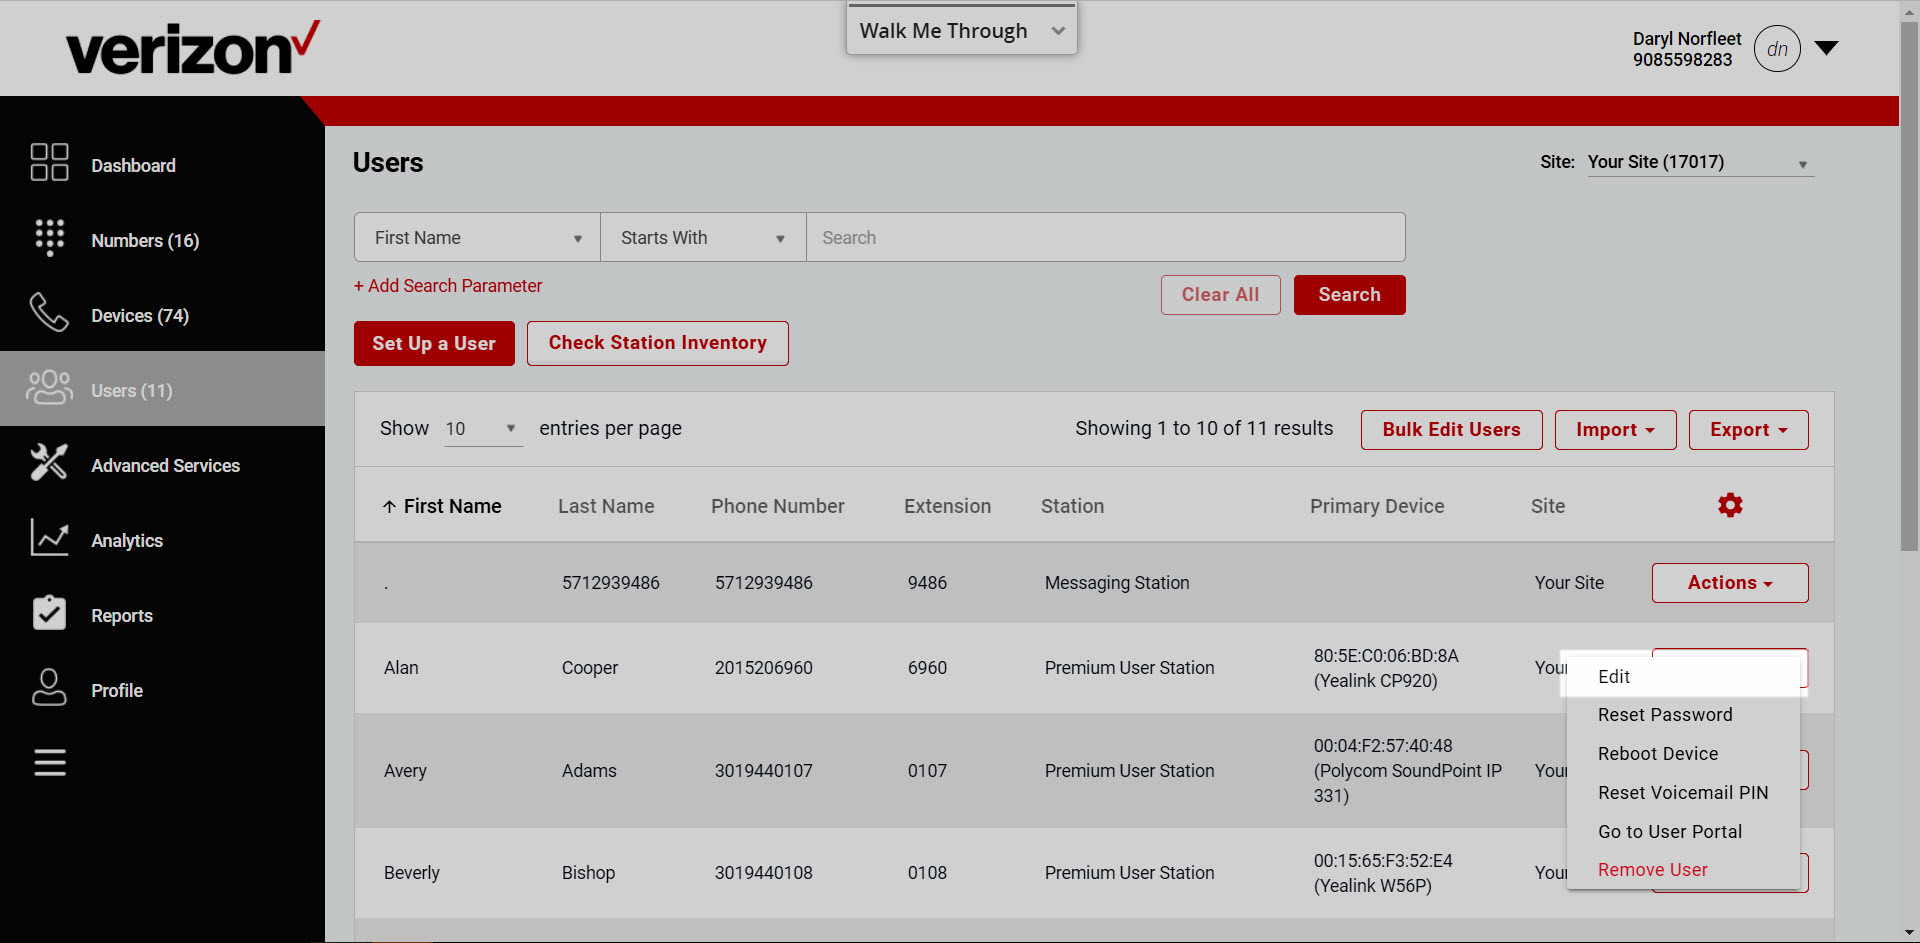Click the Analytics chart icon
This screenshot has height=943, width=1920.
click(x=49, y=538)
